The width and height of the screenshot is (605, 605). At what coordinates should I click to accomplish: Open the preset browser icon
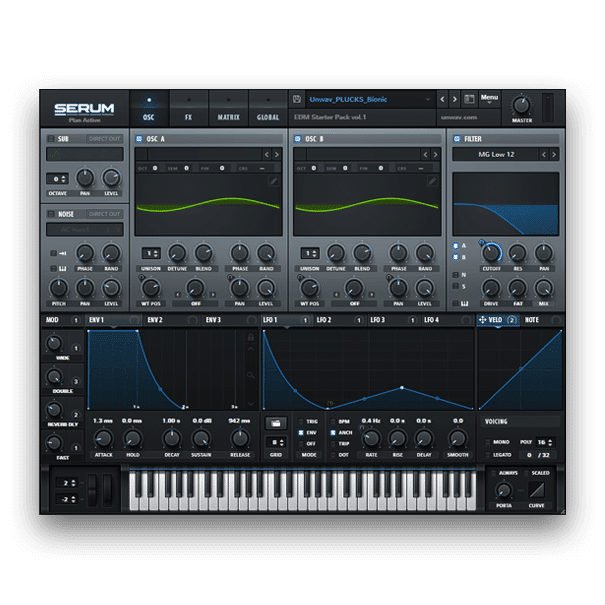[x=469, y=99]
